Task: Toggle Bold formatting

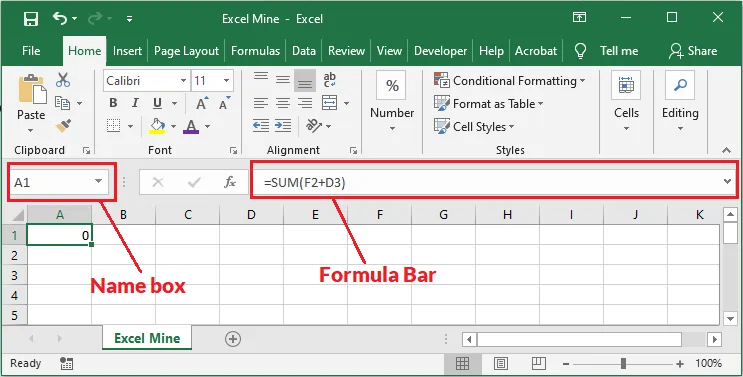Action: [x=113, y=103]
